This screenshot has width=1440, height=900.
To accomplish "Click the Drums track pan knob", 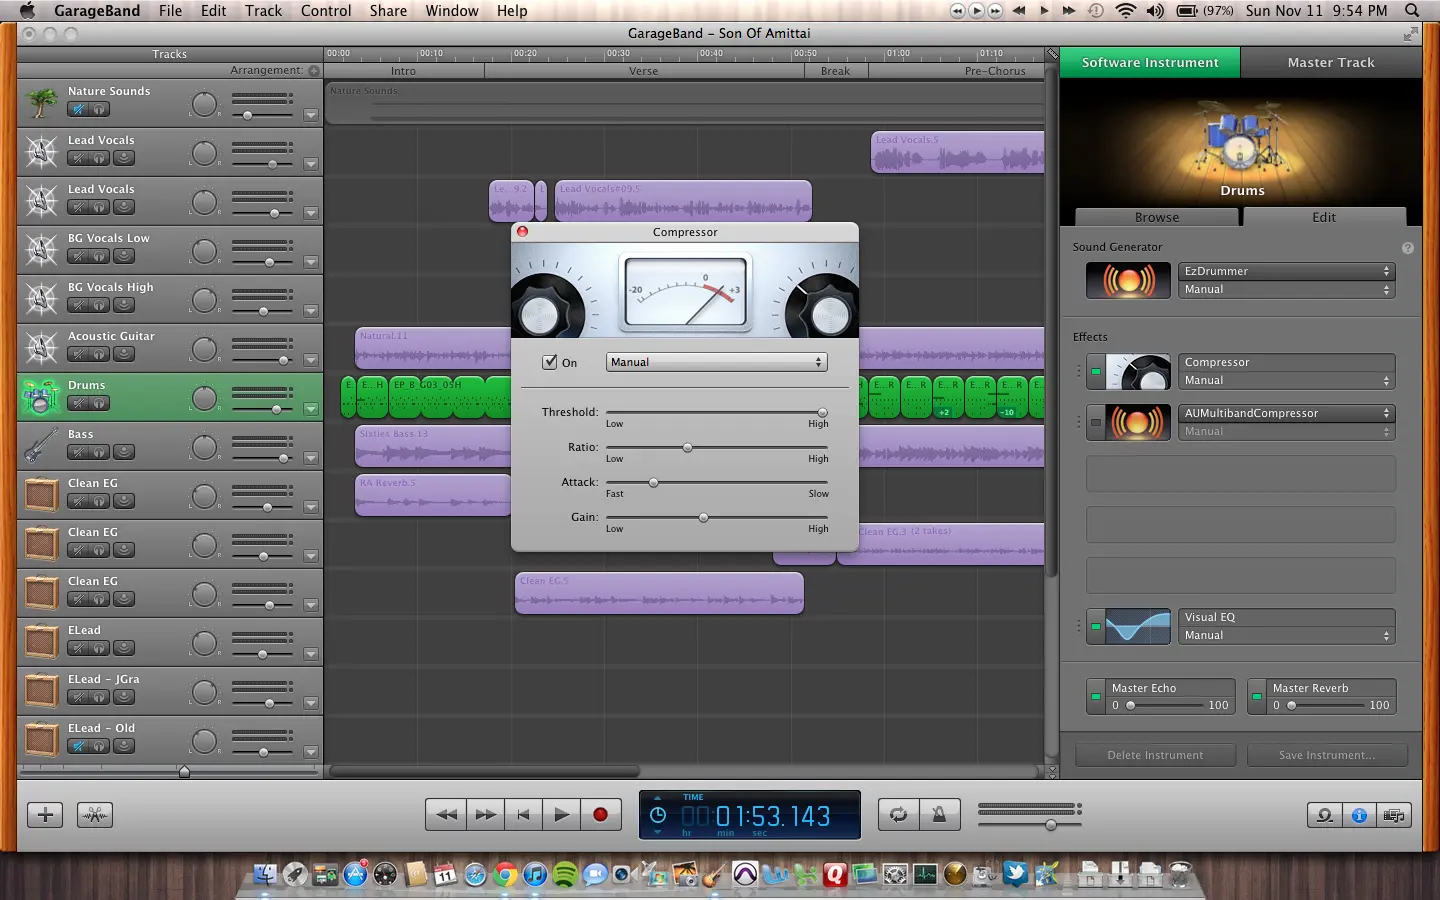I will pyautogui.click(x=204, y=397).
